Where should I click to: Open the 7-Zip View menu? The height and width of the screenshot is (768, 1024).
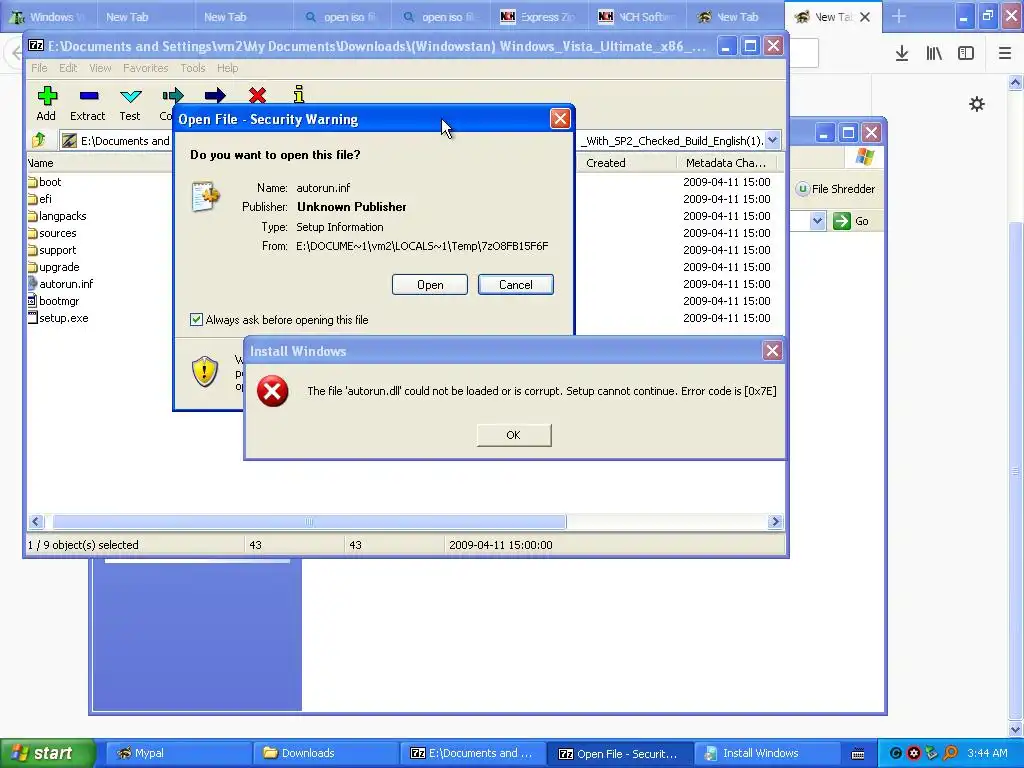tap(100, 68)
